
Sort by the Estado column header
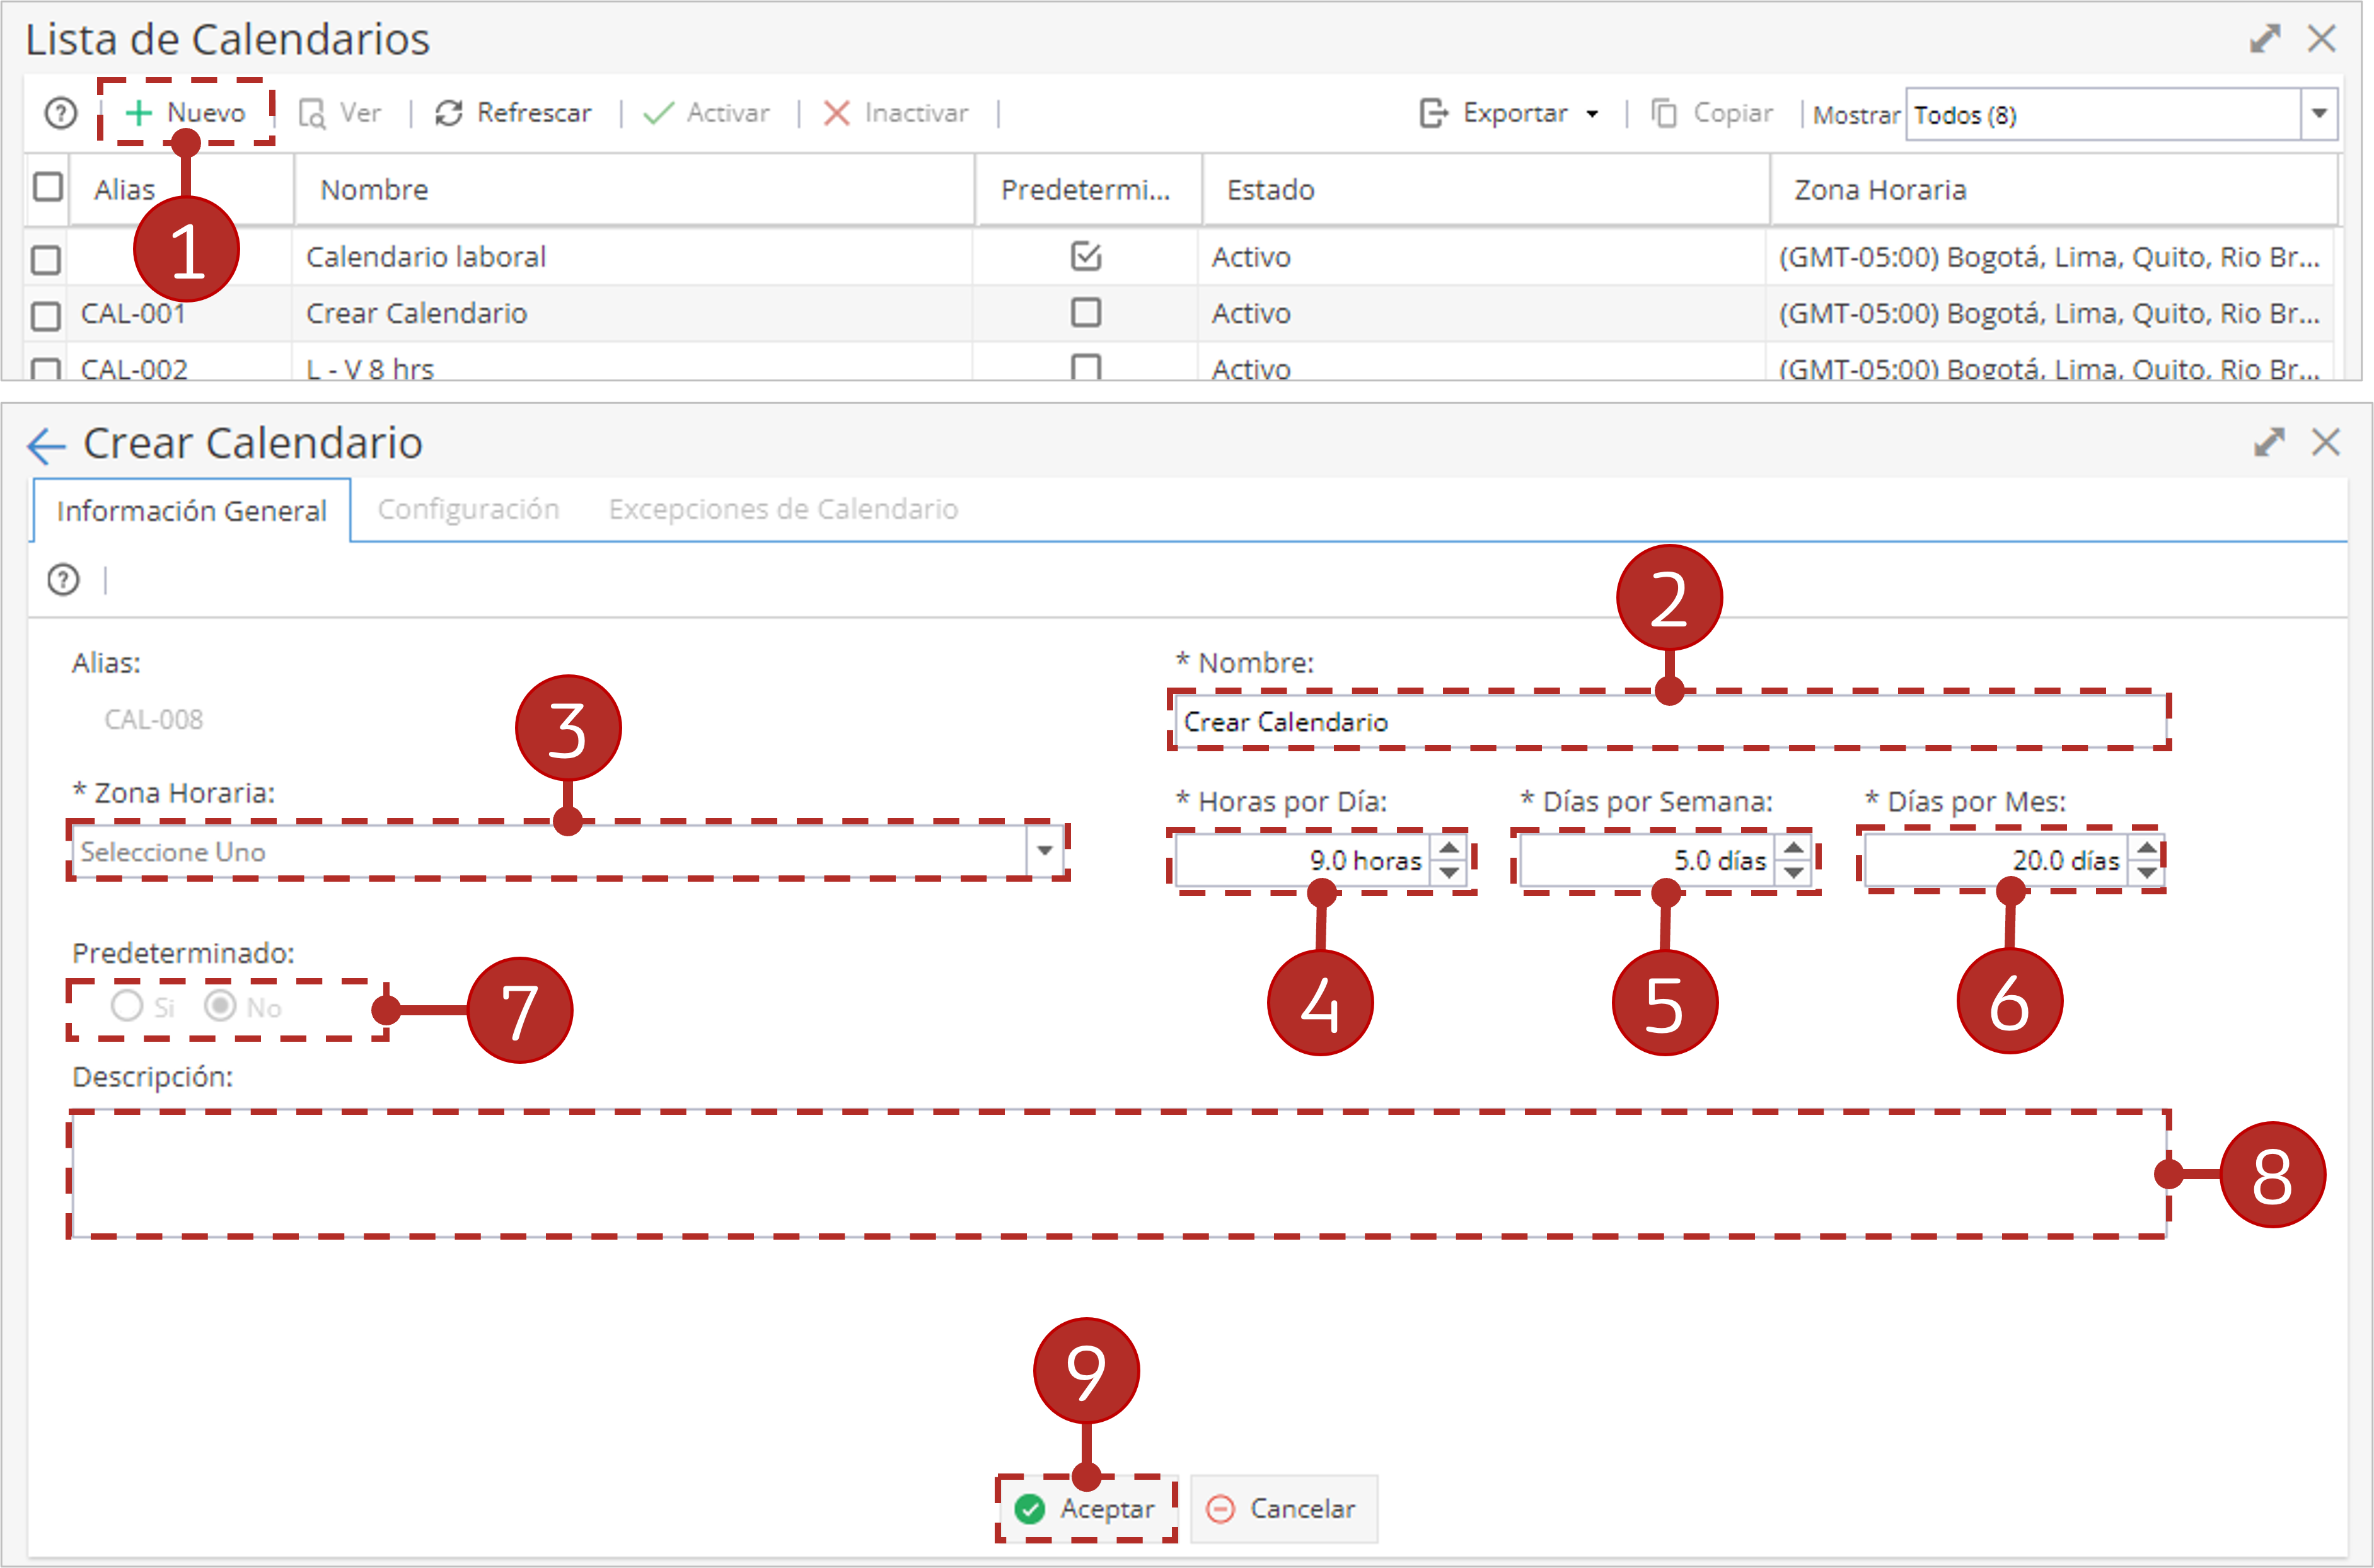point(1485,189)
